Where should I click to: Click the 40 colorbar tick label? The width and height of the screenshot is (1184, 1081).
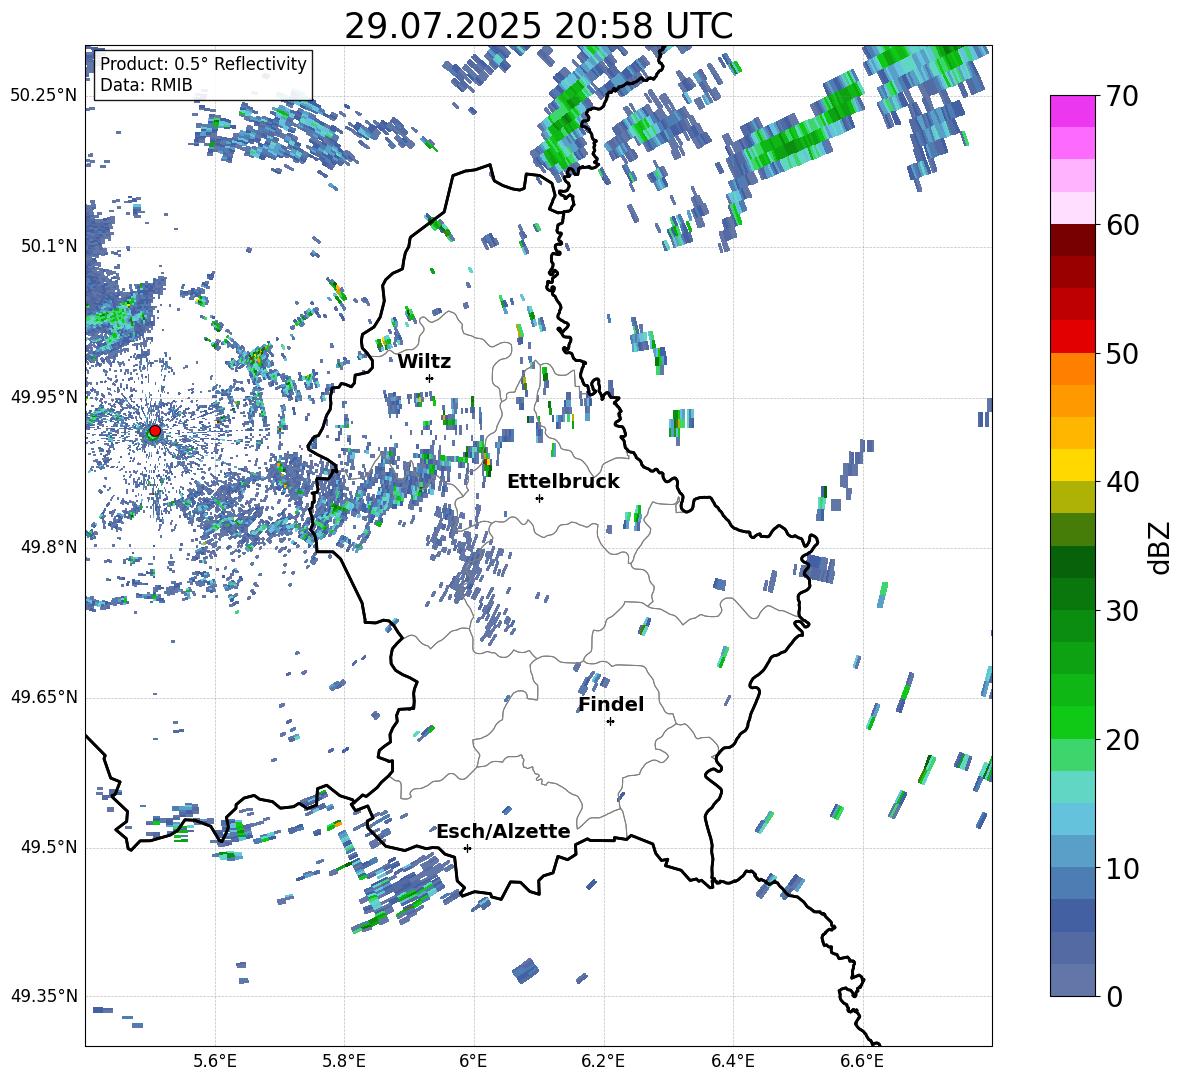(1122, 482)
